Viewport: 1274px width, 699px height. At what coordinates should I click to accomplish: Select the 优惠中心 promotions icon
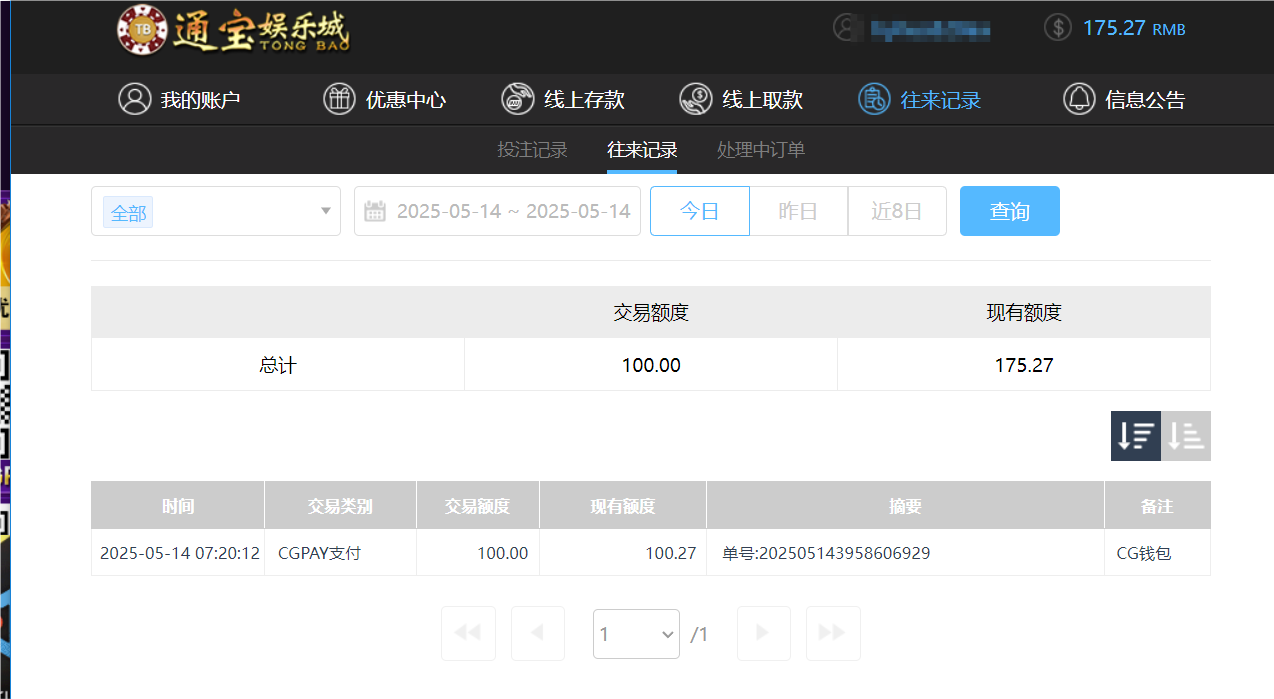click(x=339, y=99)
